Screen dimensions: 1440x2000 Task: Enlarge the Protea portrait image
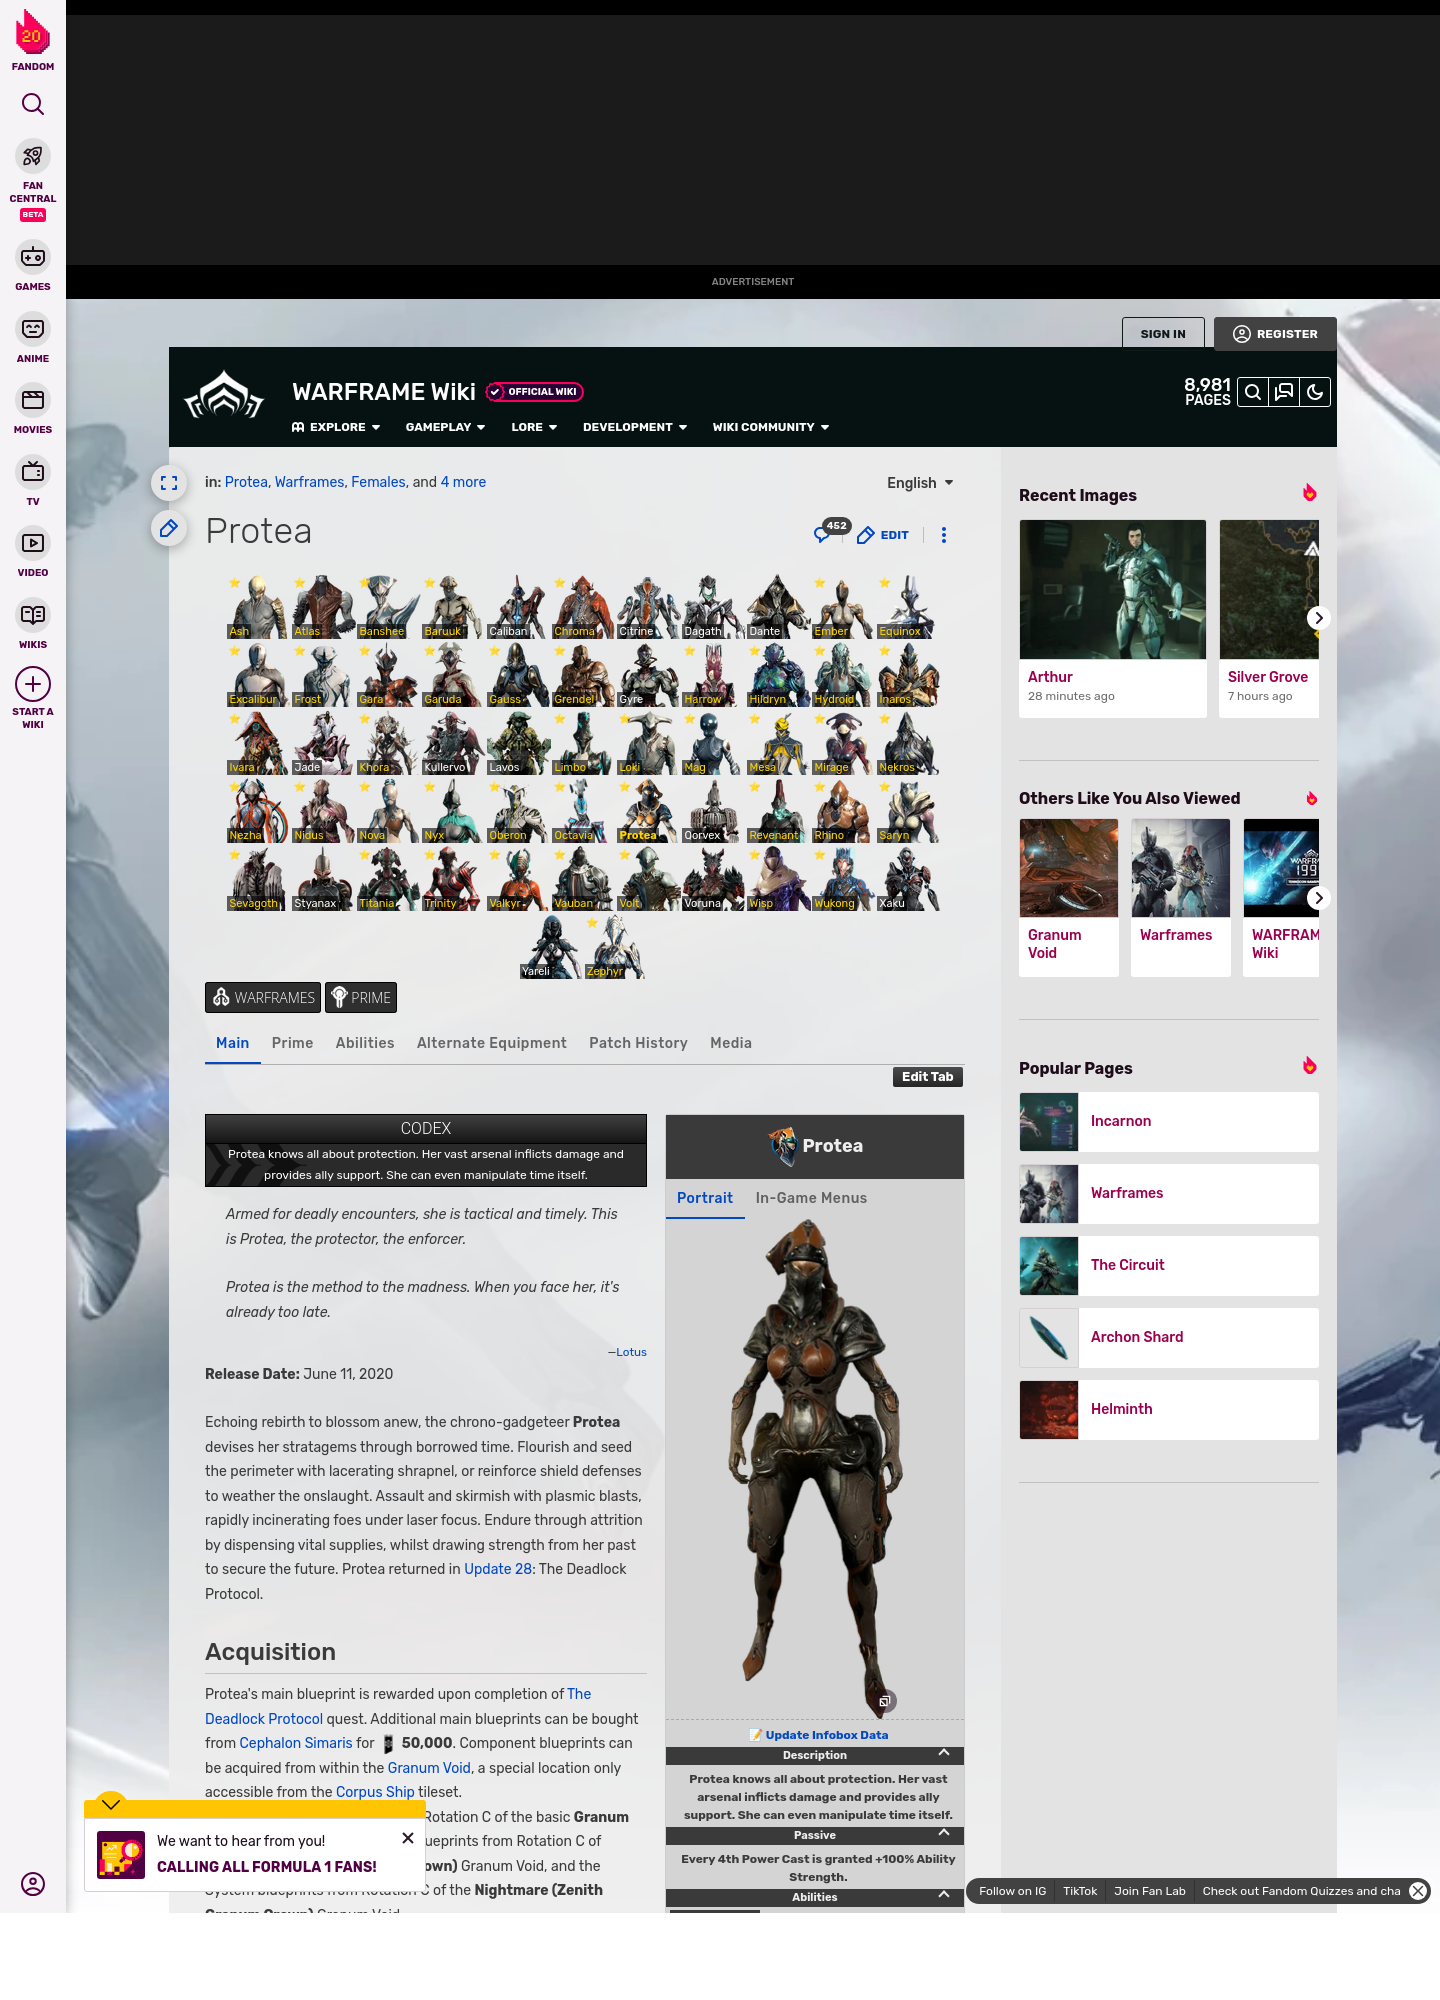pyautogui.click(x=884, y=1701)
